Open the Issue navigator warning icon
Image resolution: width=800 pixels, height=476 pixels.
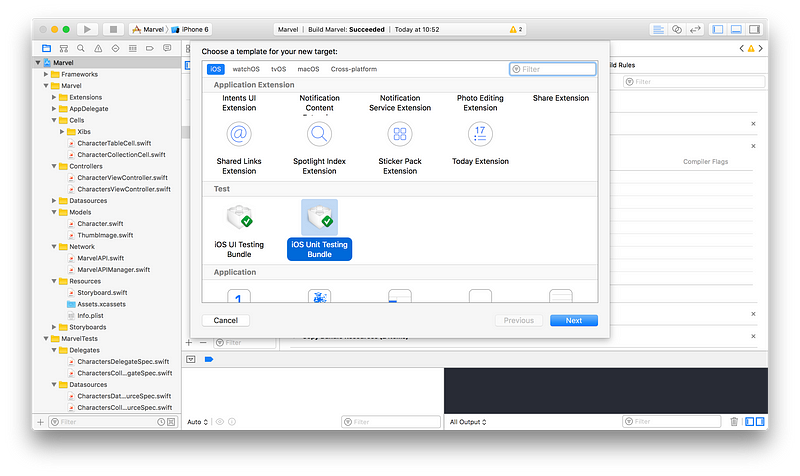tap(98, 48)
